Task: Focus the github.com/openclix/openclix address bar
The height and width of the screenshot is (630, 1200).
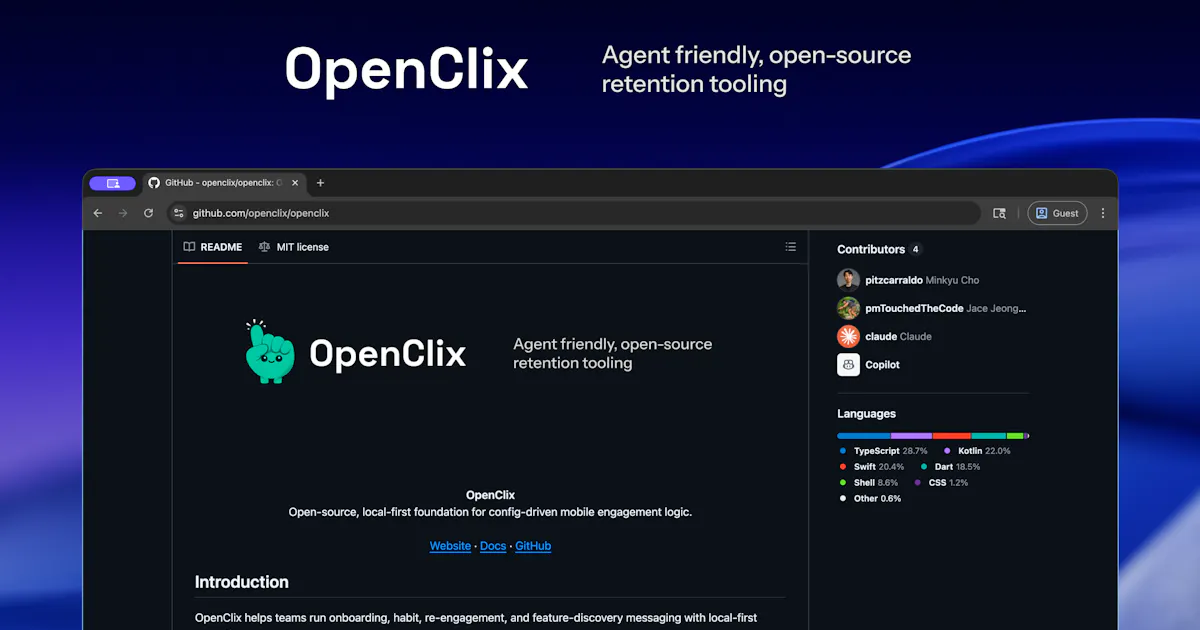Action: coord(574,213)
